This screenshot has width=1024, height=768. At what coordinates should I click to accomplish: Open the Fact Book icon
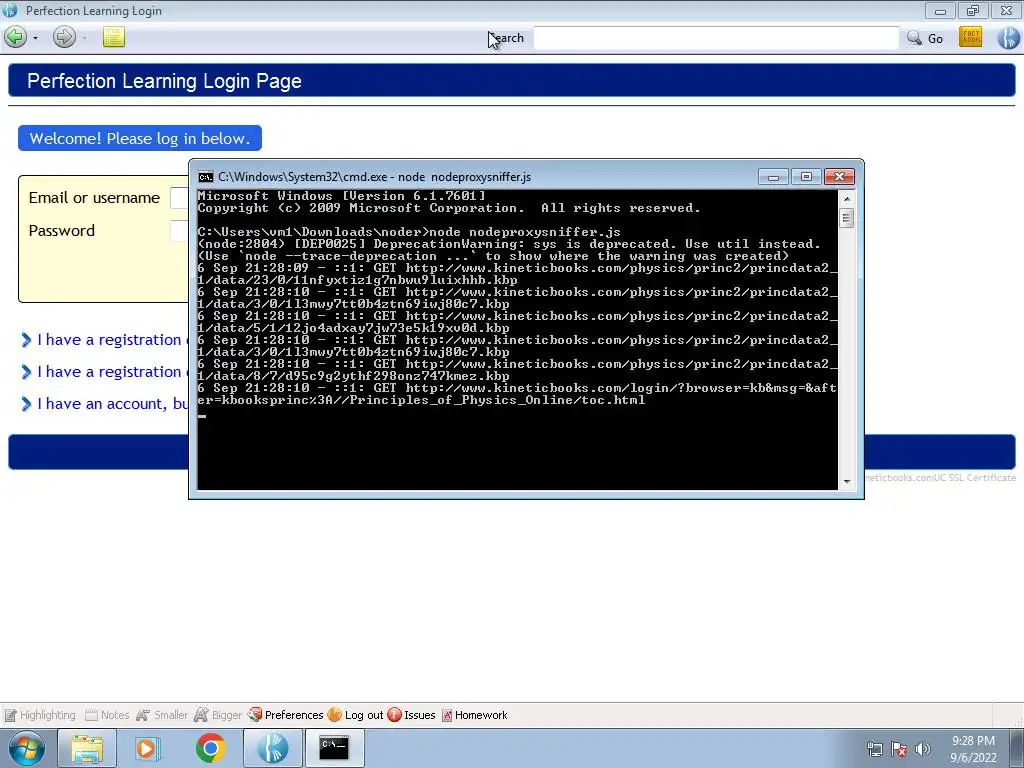970,37
